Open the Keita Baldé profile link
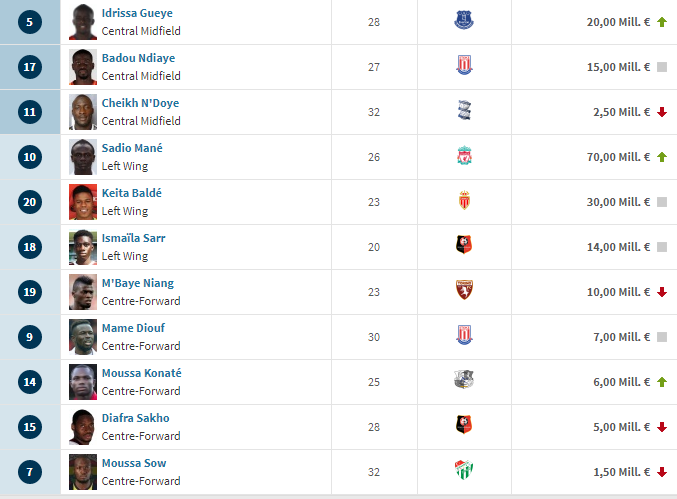This screenshot has height=499, width=677. pos(132,193)
